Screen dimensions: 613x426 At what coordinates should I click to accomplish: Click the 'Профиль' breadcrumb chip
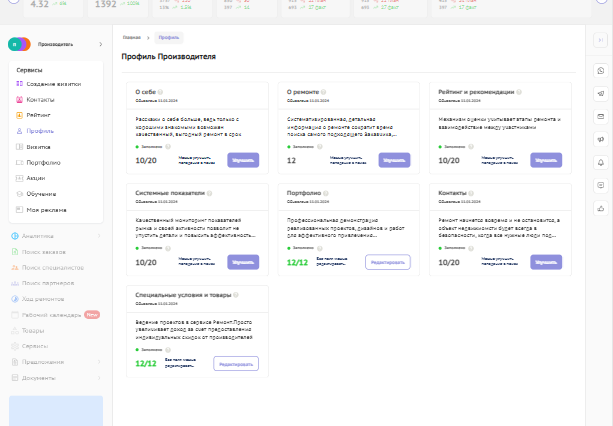click(x=169, y=38)
